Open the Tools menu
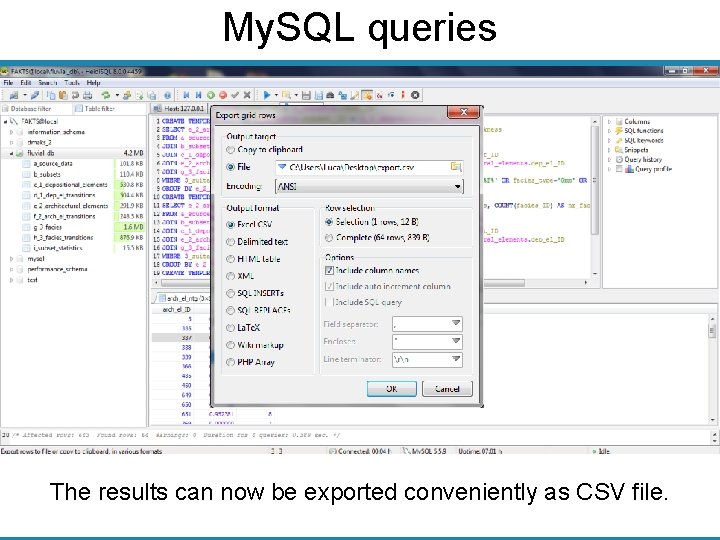Screen dimensions: 720x540 72,83
